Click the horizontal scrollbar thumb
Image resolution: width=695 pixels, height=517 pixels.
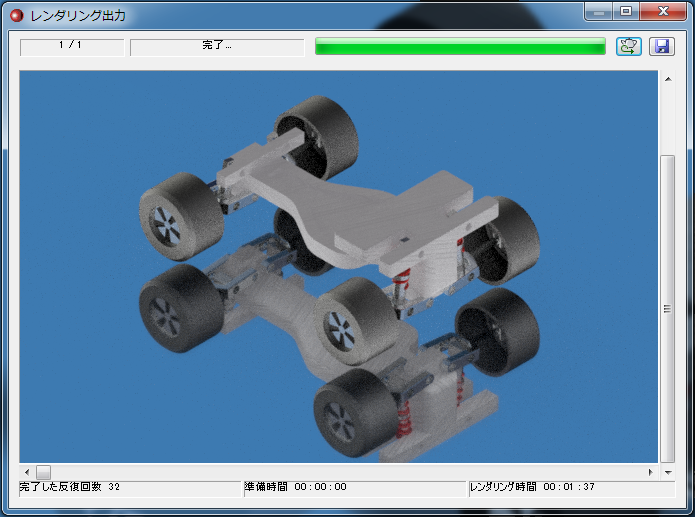click(x=43, y=472)
